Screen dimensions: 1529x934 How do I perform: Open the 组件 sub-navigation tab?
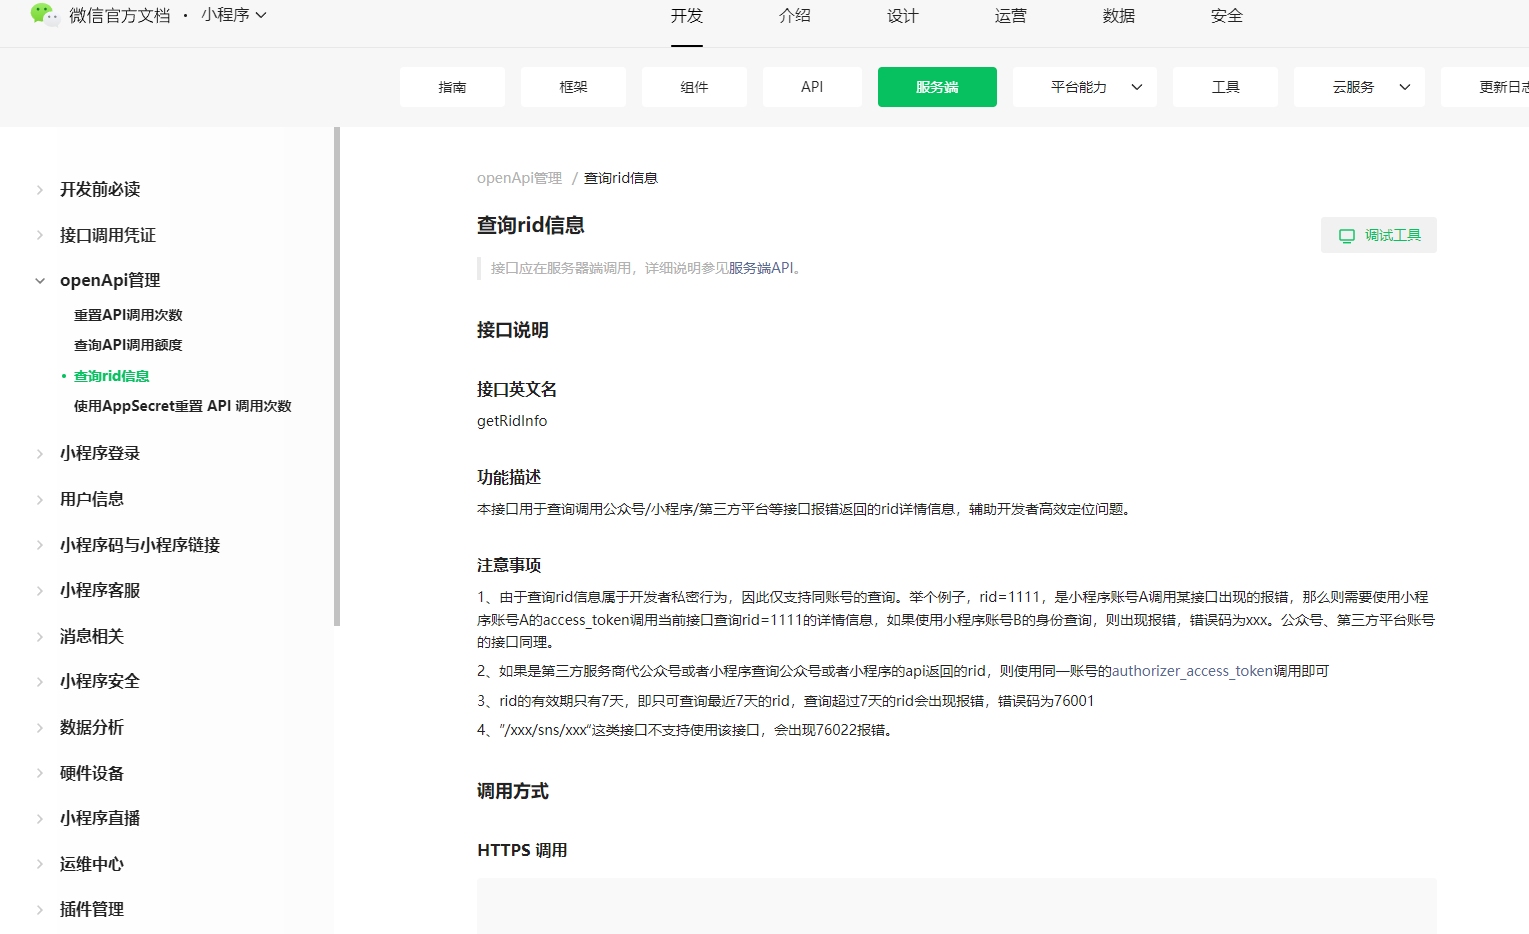pyautogui.click(x=694, y=87)
